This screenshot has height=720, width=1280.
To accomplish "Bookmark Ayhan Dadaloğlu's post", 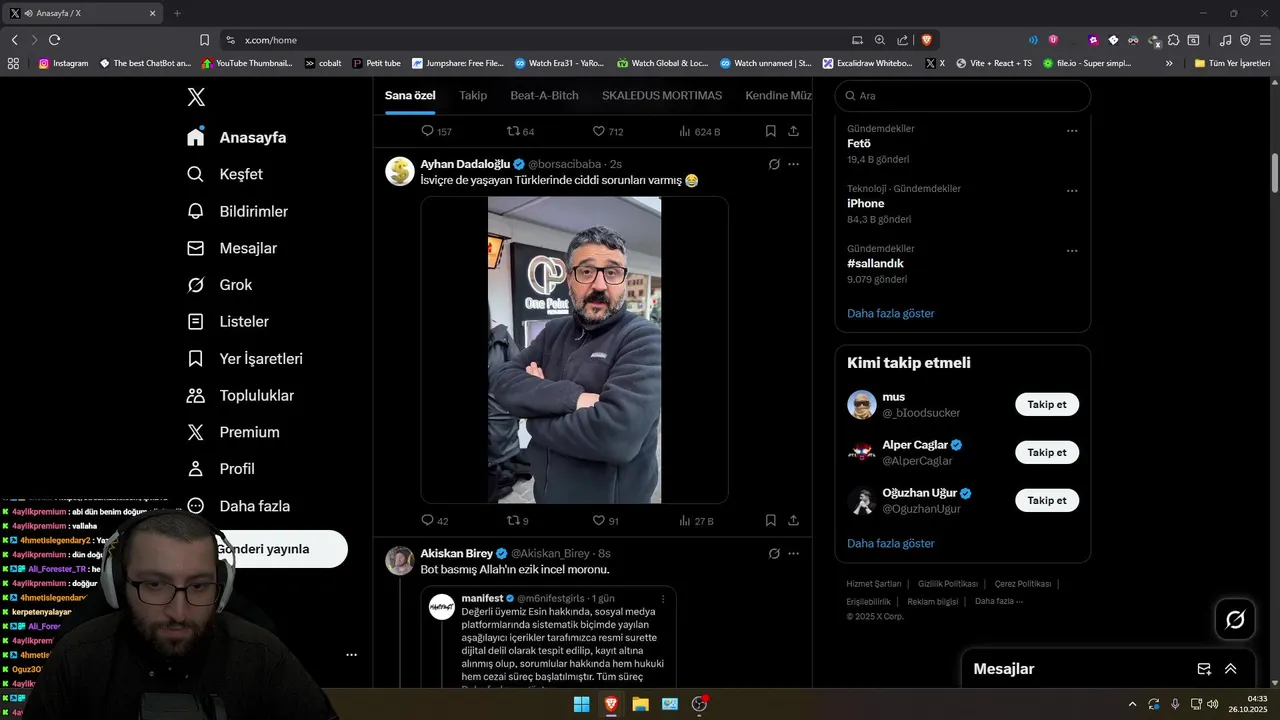I will click(x=770, y=521).
